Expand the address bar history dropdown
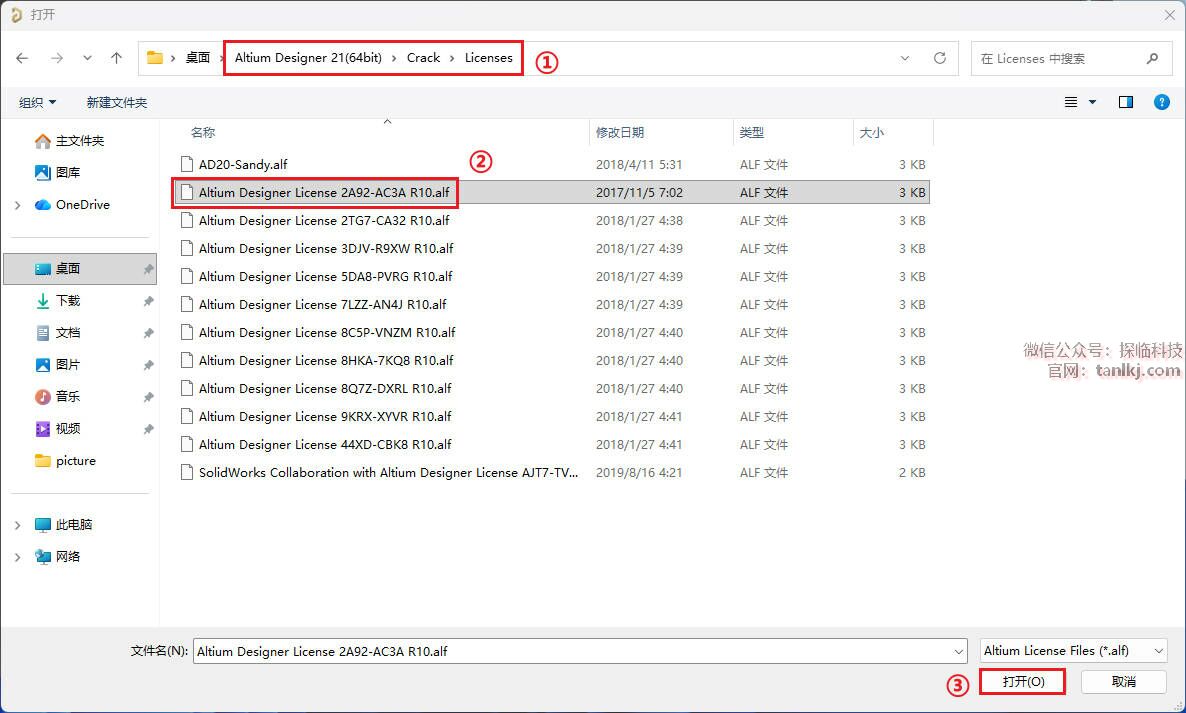This screenshot has height=713, width=1186. pos(905,58)
